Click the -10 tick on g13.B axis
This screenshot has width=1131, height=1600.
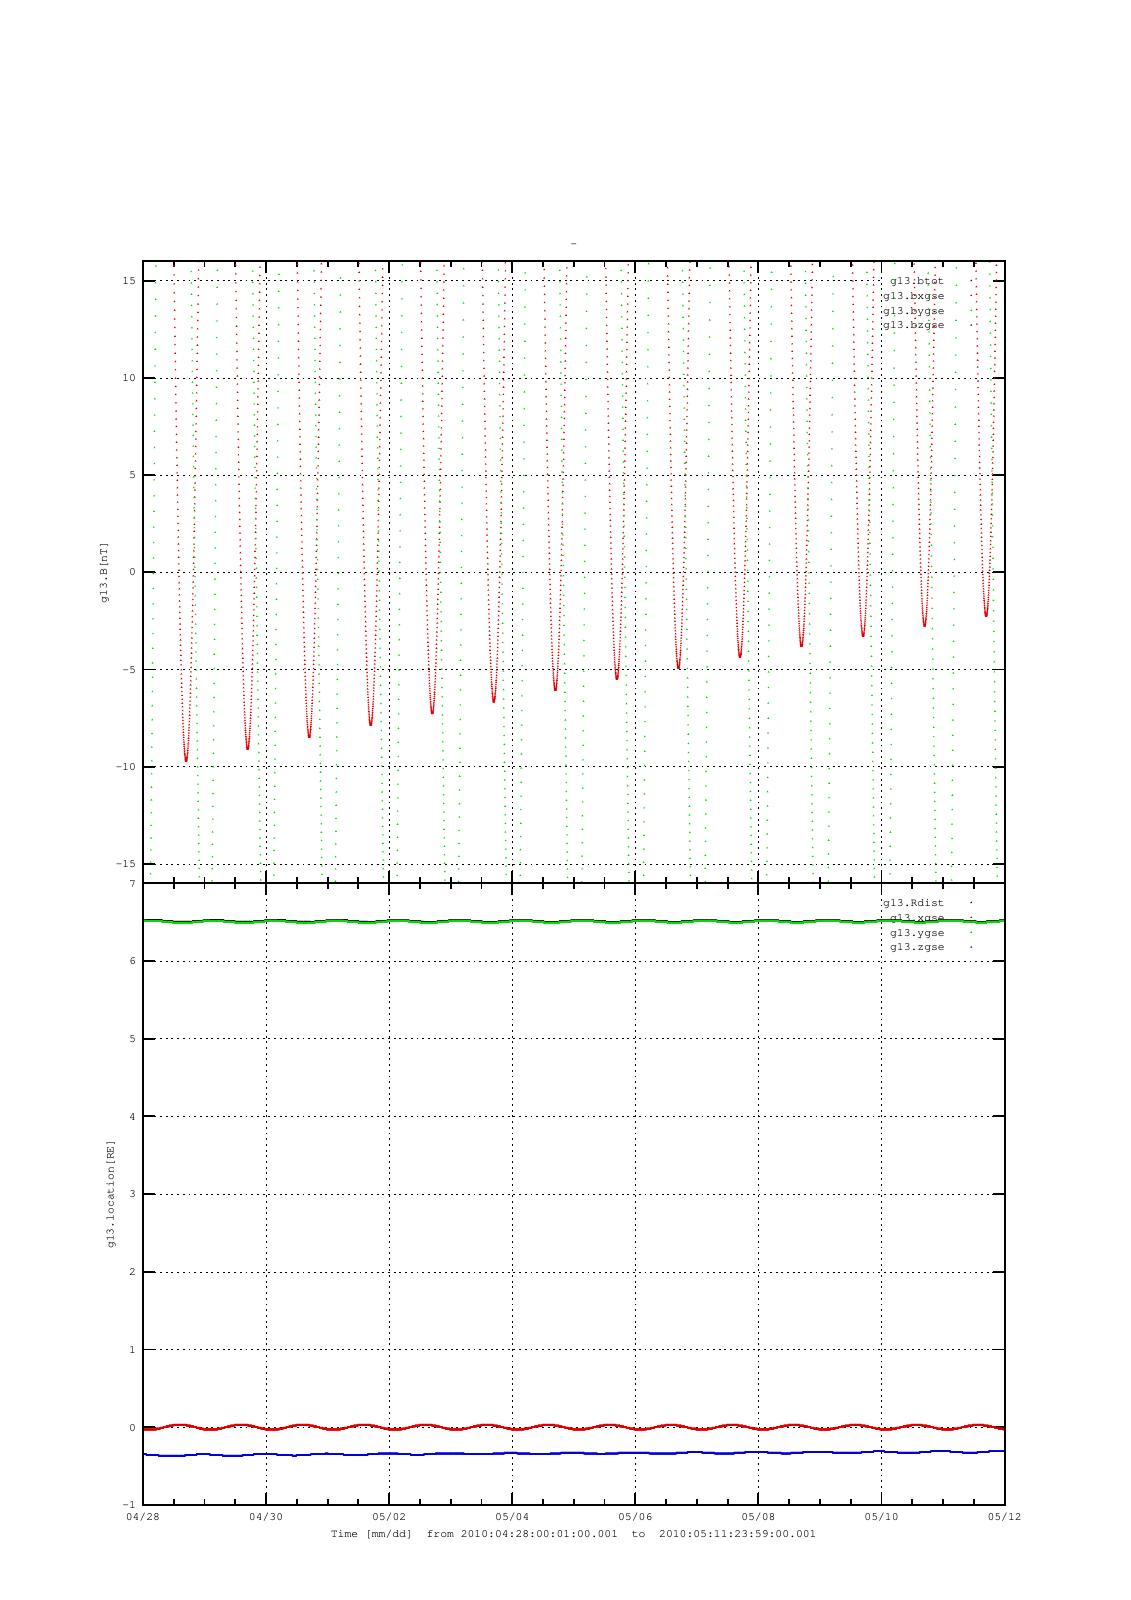click(x=126, y=767)
